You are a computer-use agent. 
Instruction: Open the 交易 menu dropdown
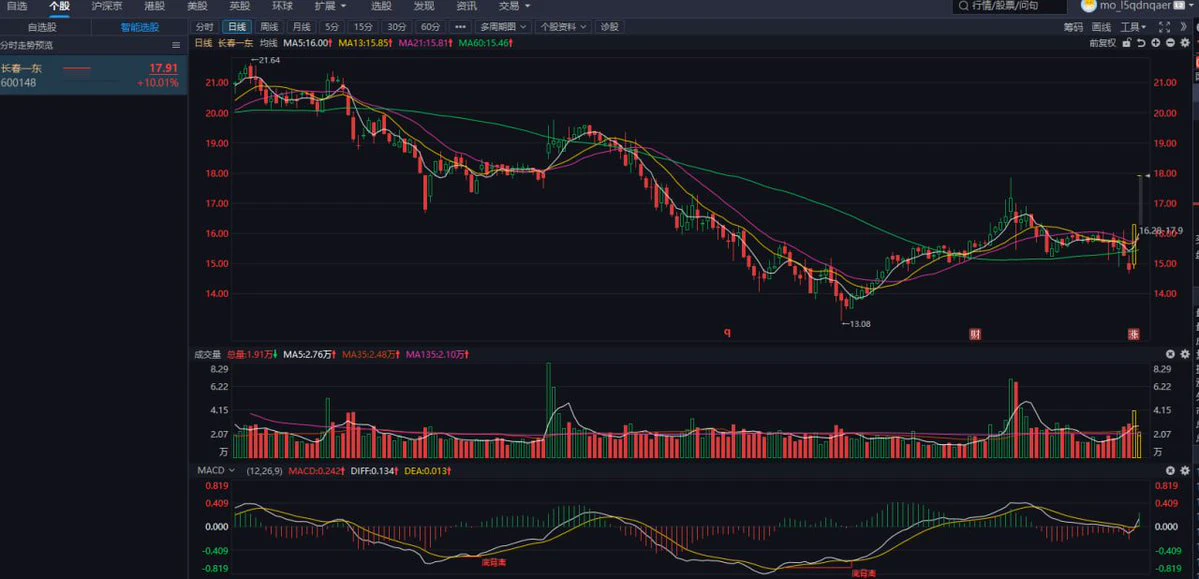pyautogui.click(x=514, y=6)
